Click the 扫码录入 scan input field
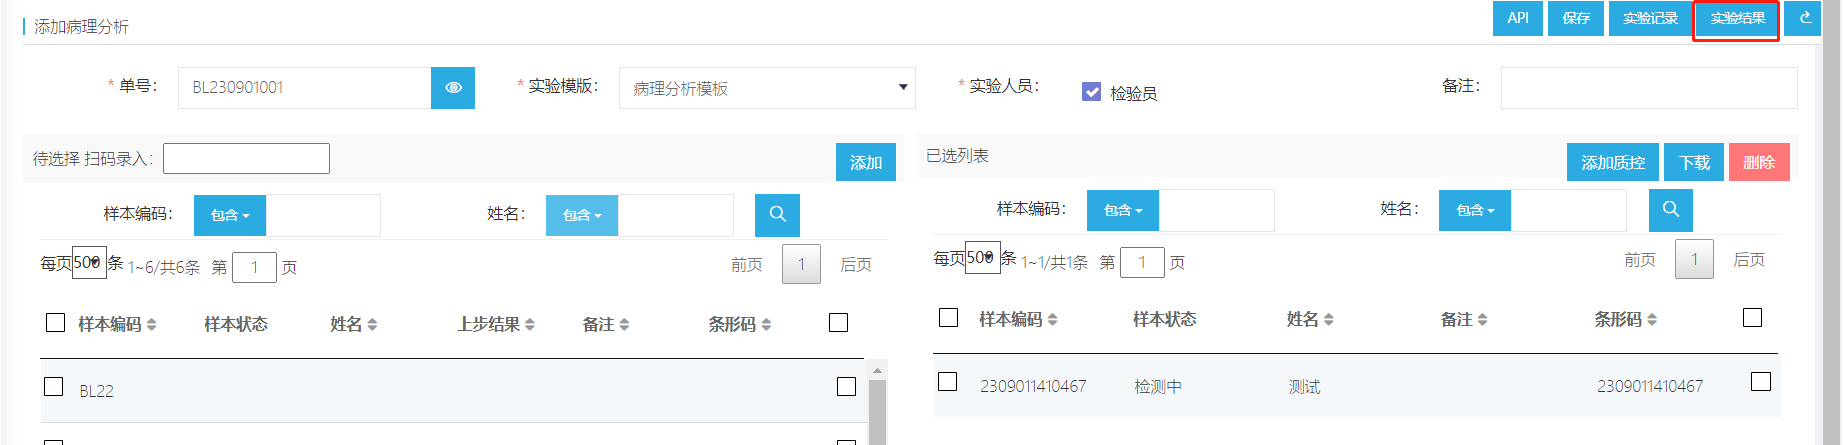The width and height of the screenshot is (1843, 445). (x=246, y=159)
